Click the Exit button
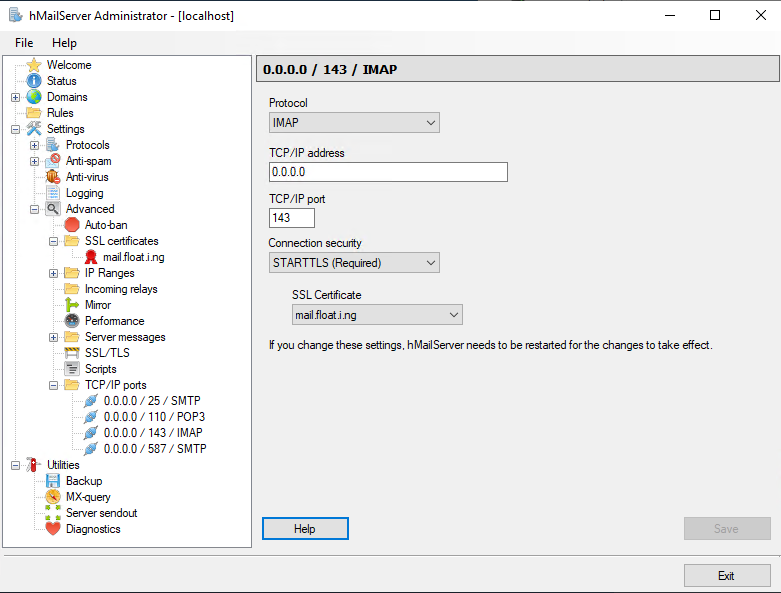 coord(727,576)
